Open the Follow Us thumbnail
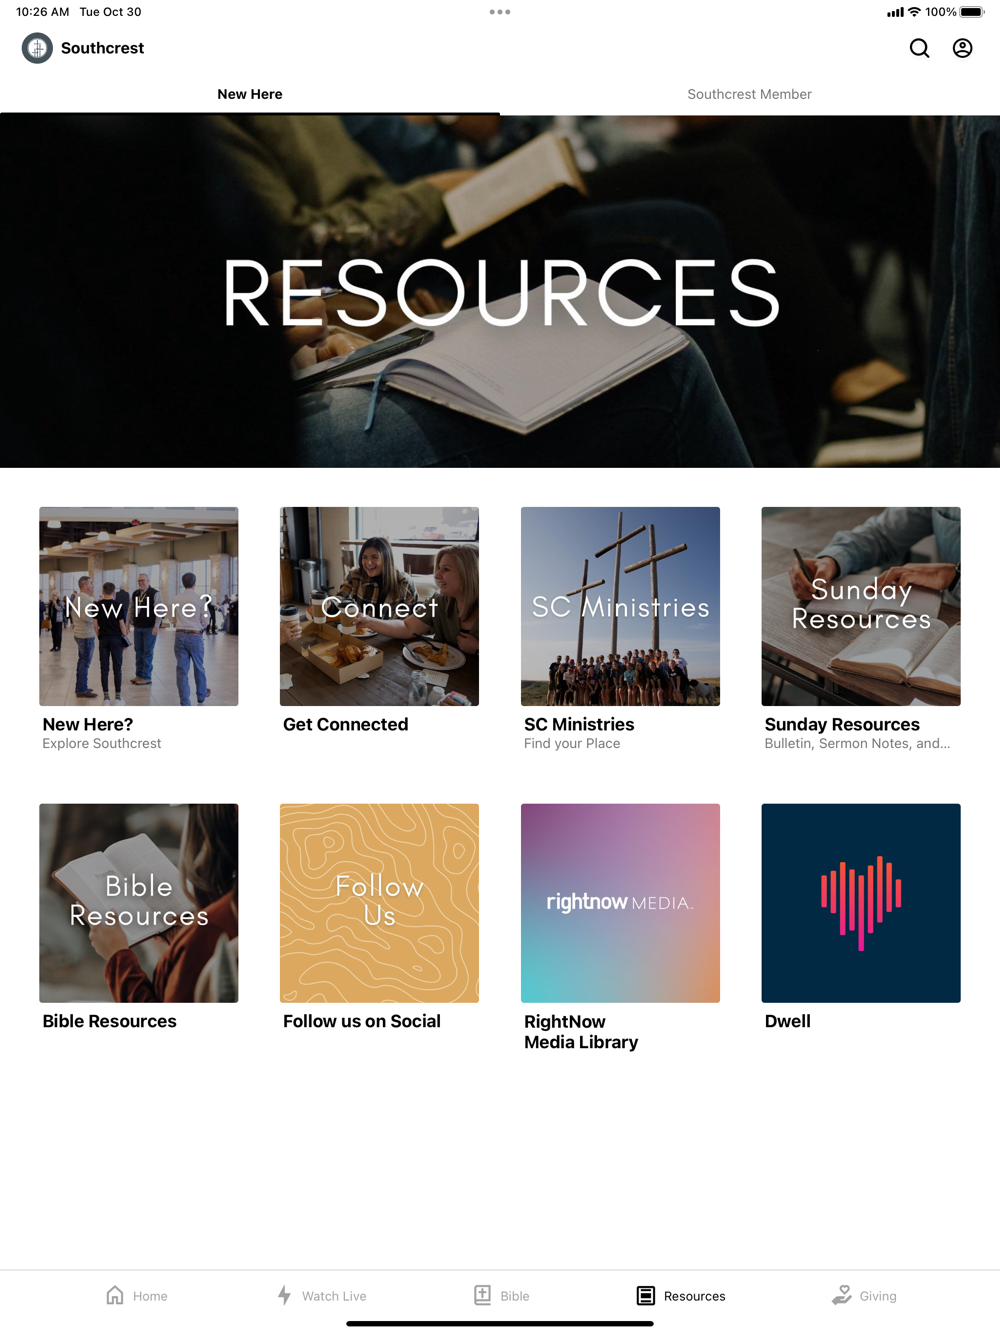 pos(379,903)
